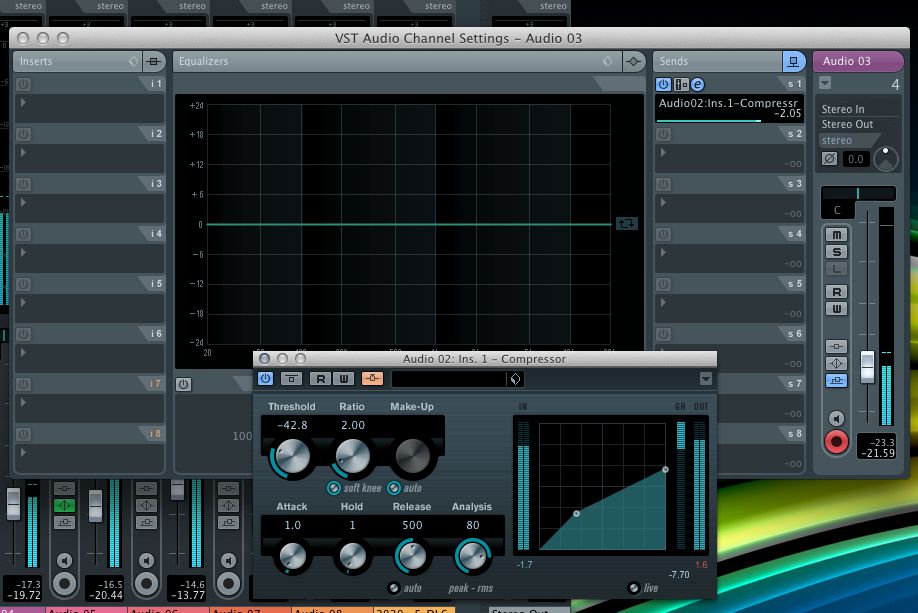Open the Inserts preset diamond icon

[133, 61]
